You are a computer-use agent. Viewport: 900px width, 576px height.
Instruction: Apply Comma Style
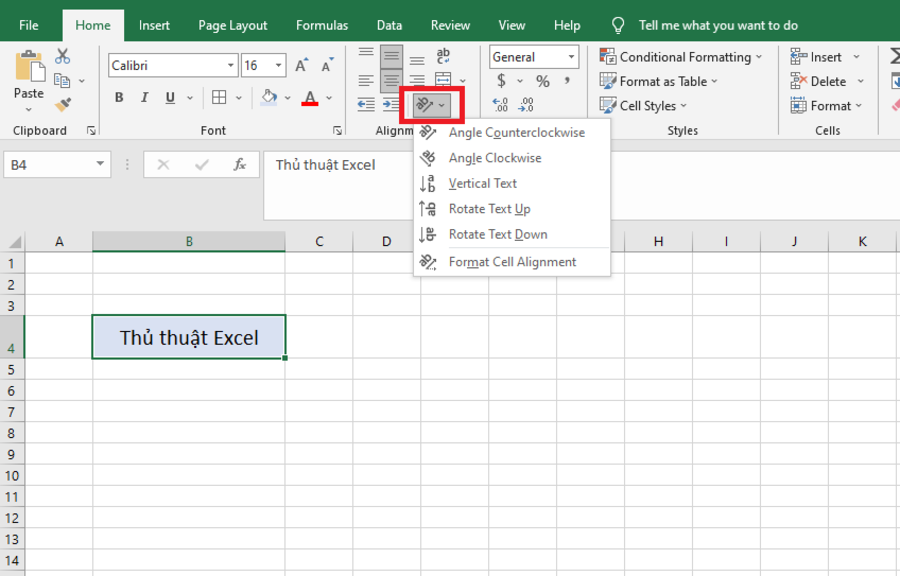tap(567, 81)
